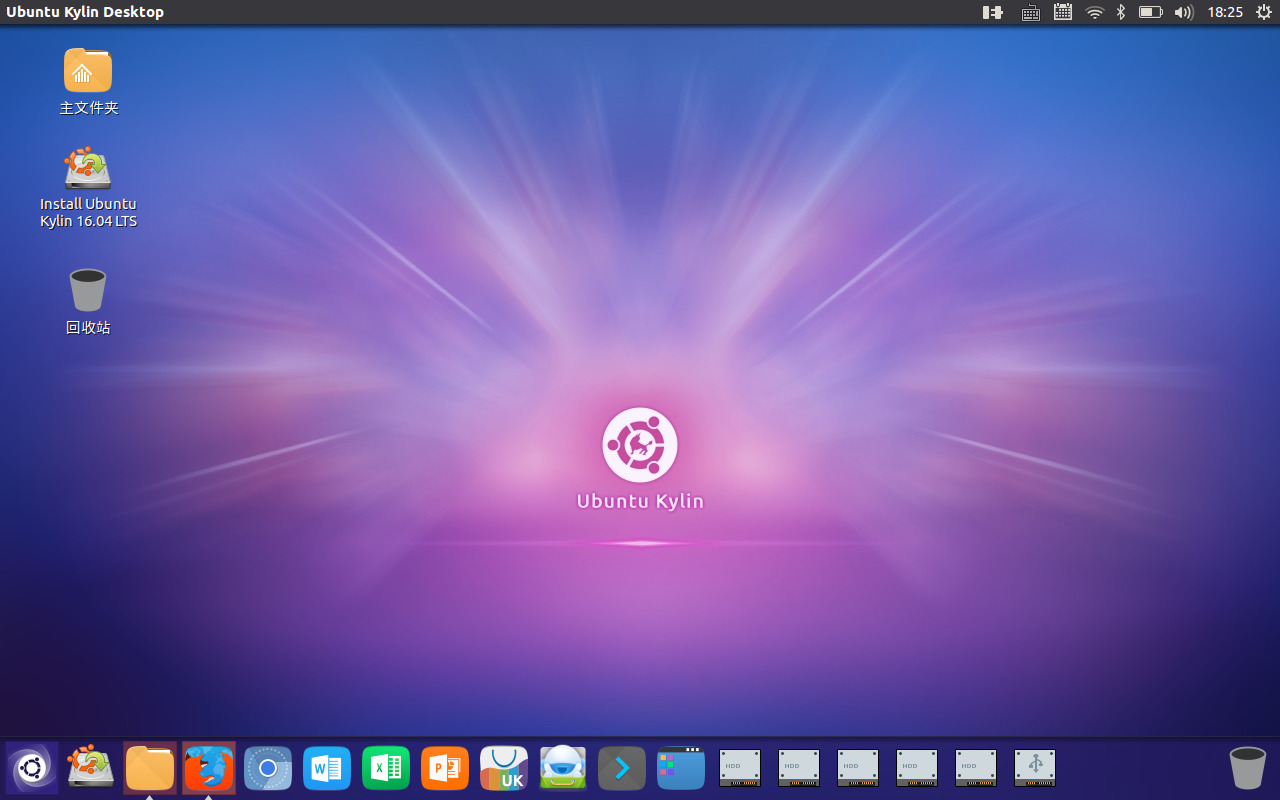Start WPS Presentation orange icon in dock
Viewport: 1280px width, 800px height.
(x=445, y=768)
